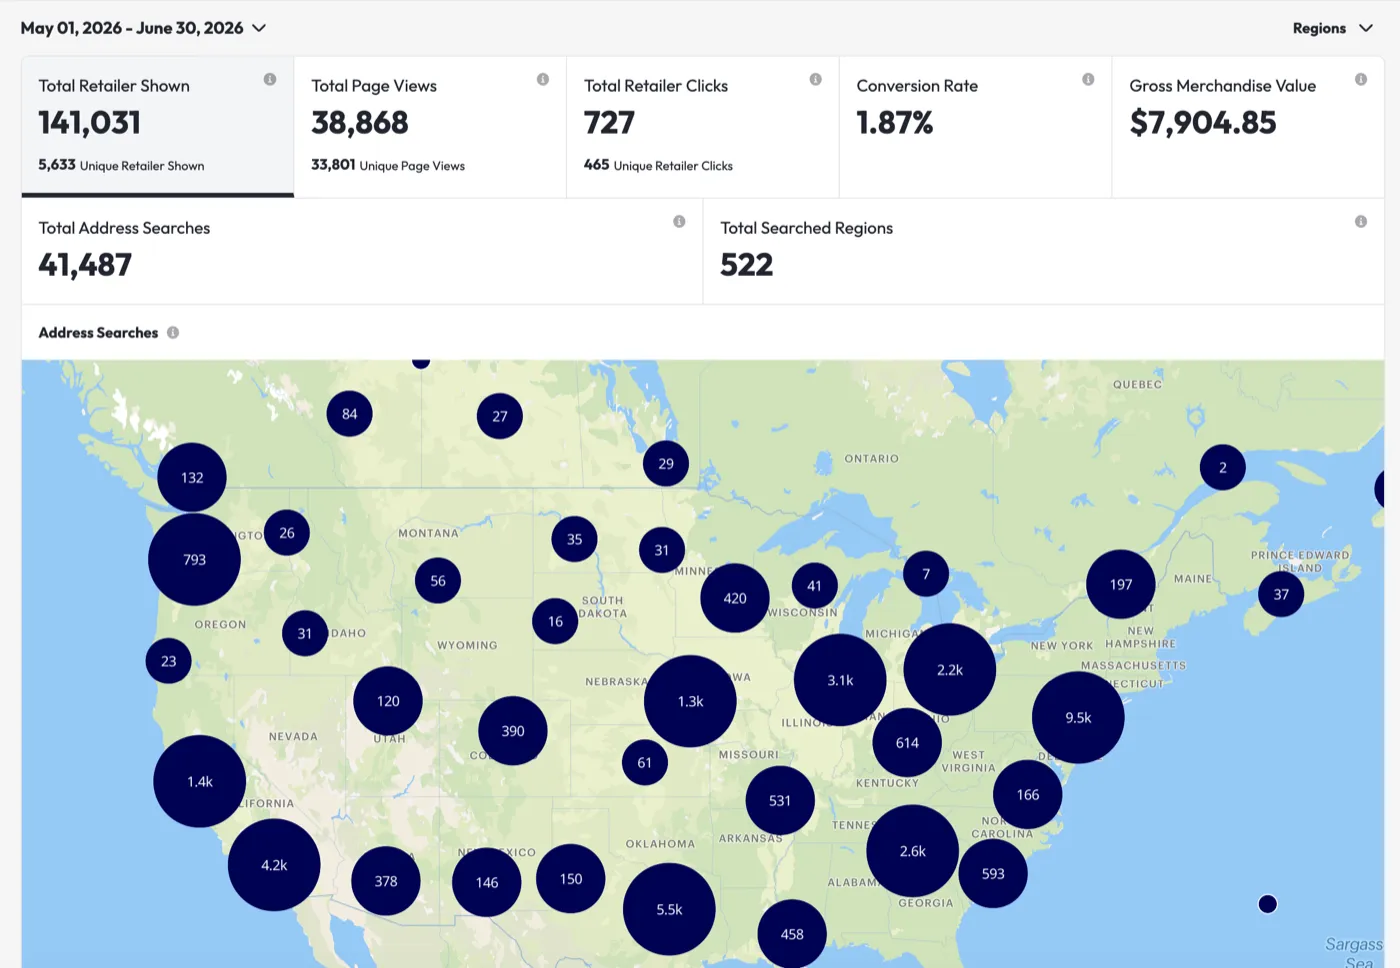The width and height of the screenshot is (1400, 968).
Task: Click the 793 cluster near Oregon
Action: (x=194, y=559)
